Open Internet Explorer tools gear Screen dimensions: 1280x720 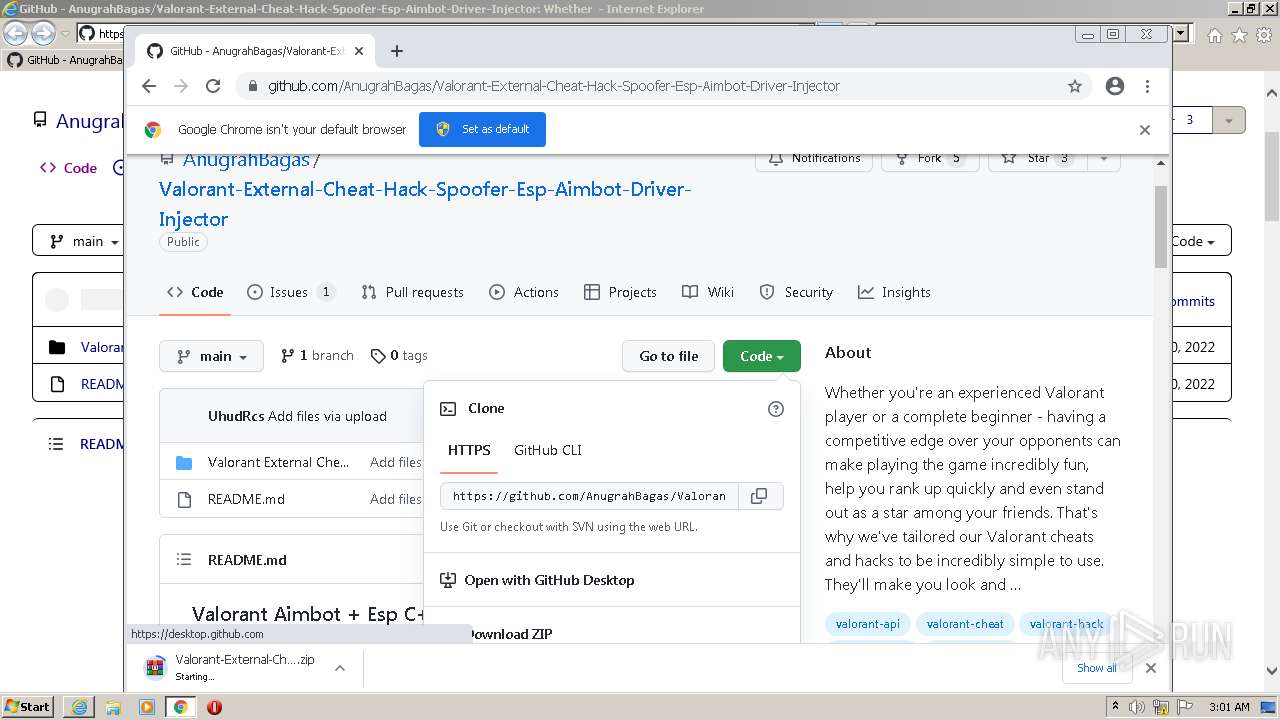pos(1263,35)
